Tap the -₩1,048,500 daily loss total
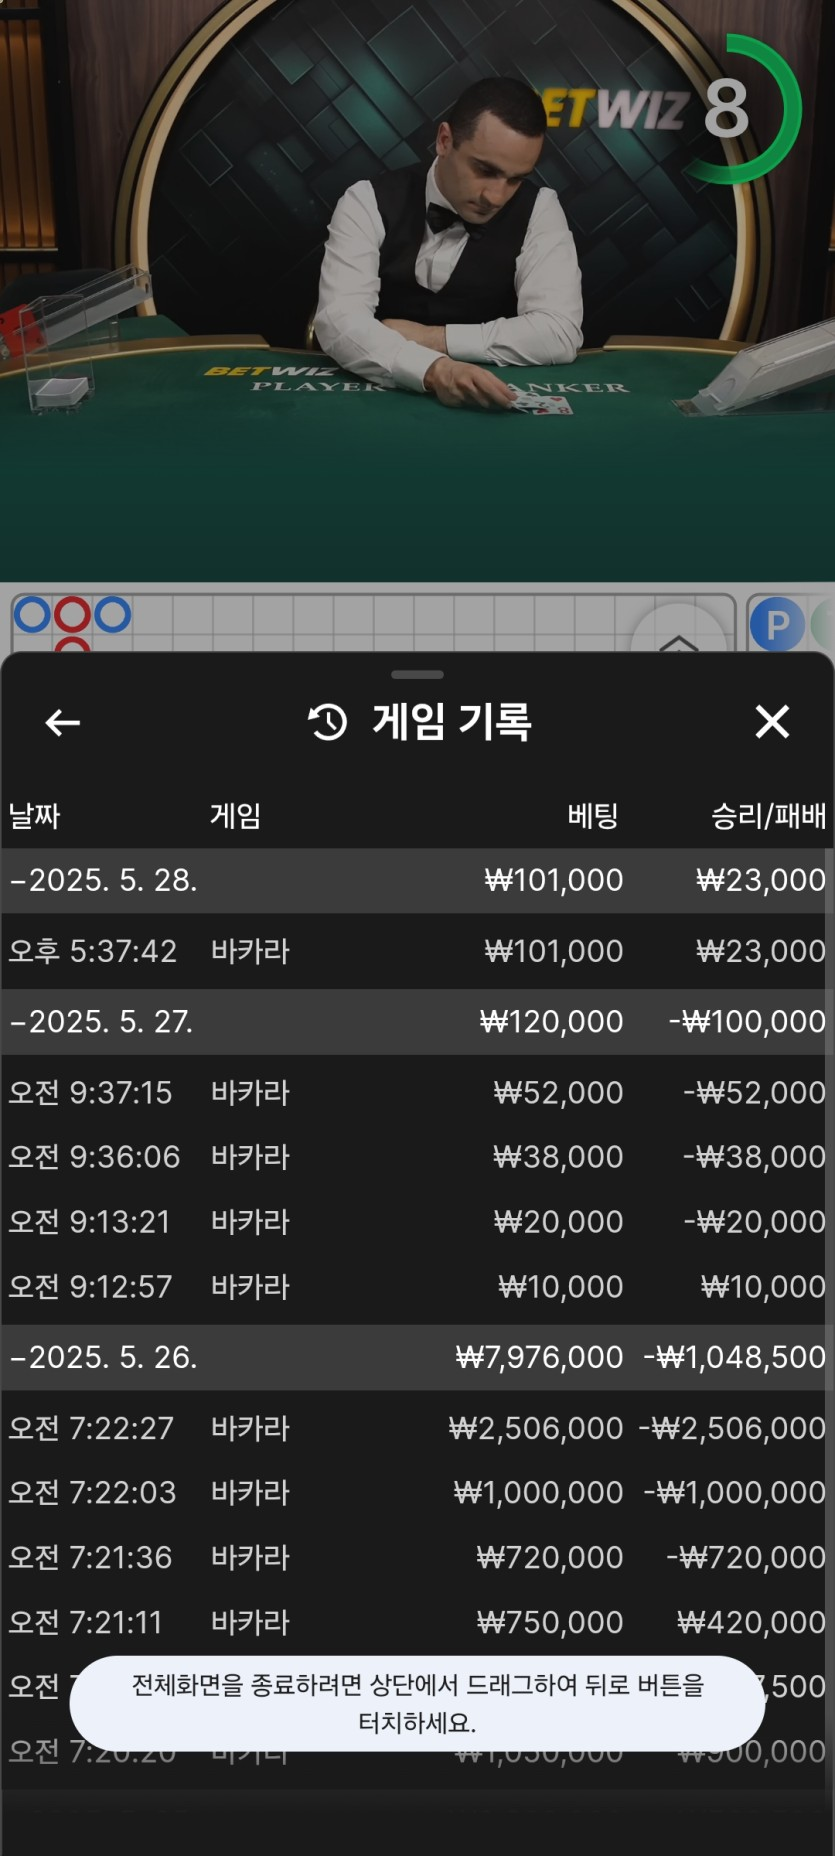Screen dimensions: 835x1856 [x=734, y=1357]
